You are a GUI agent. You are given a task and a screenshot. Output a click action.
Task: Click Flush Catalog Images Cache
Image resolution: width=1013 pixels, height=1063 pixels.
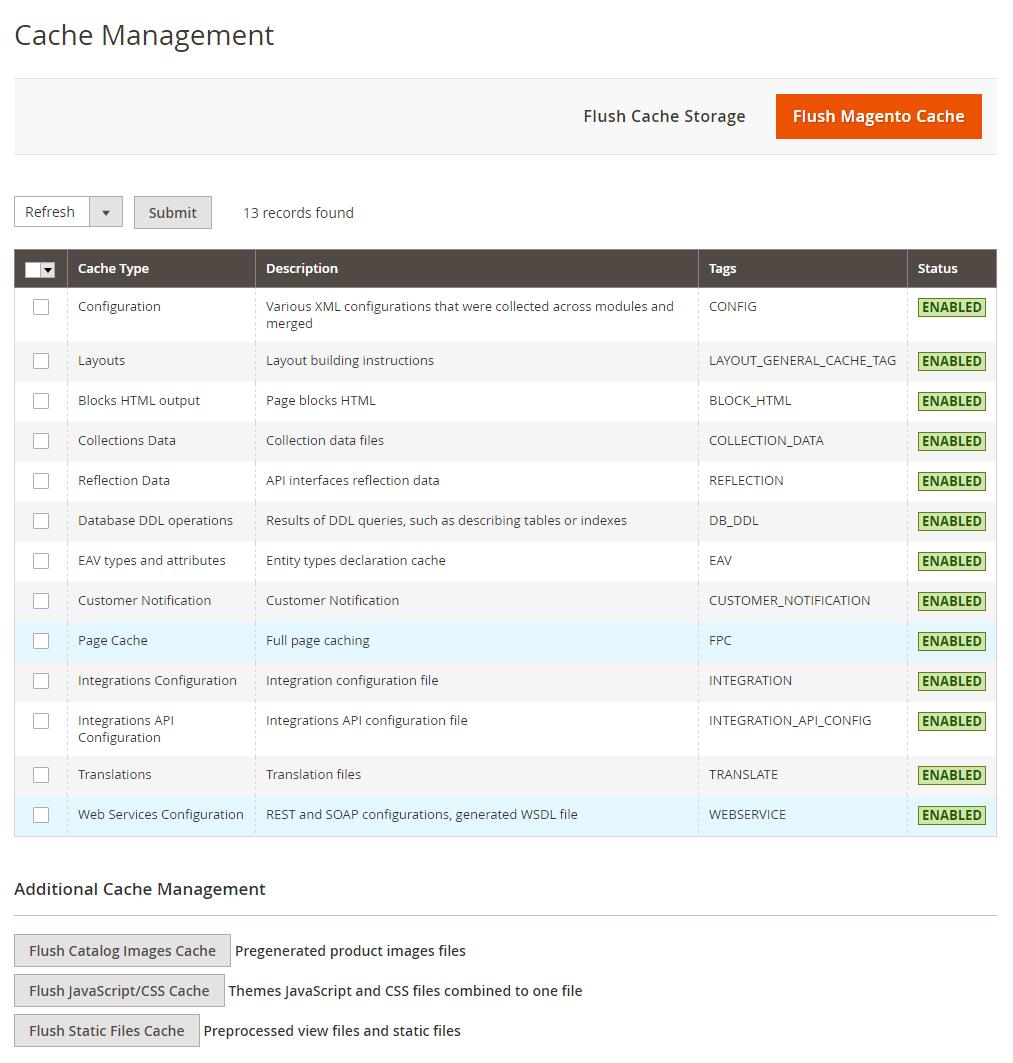coord(122,950)
